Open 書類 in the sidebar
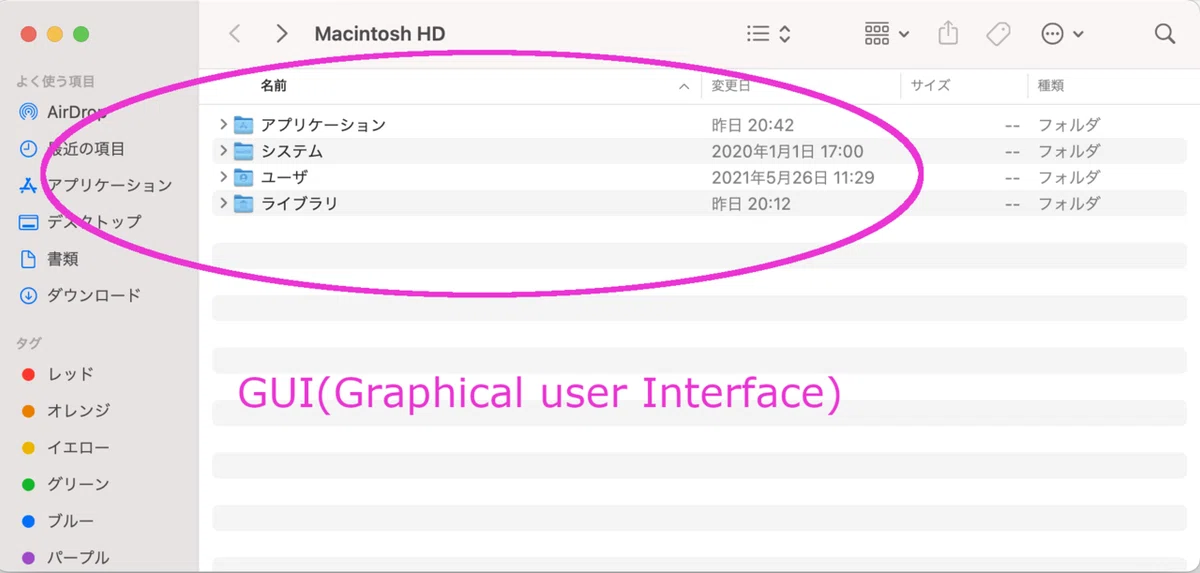This screenshot has height=573, width=1200. pos(49,259)
